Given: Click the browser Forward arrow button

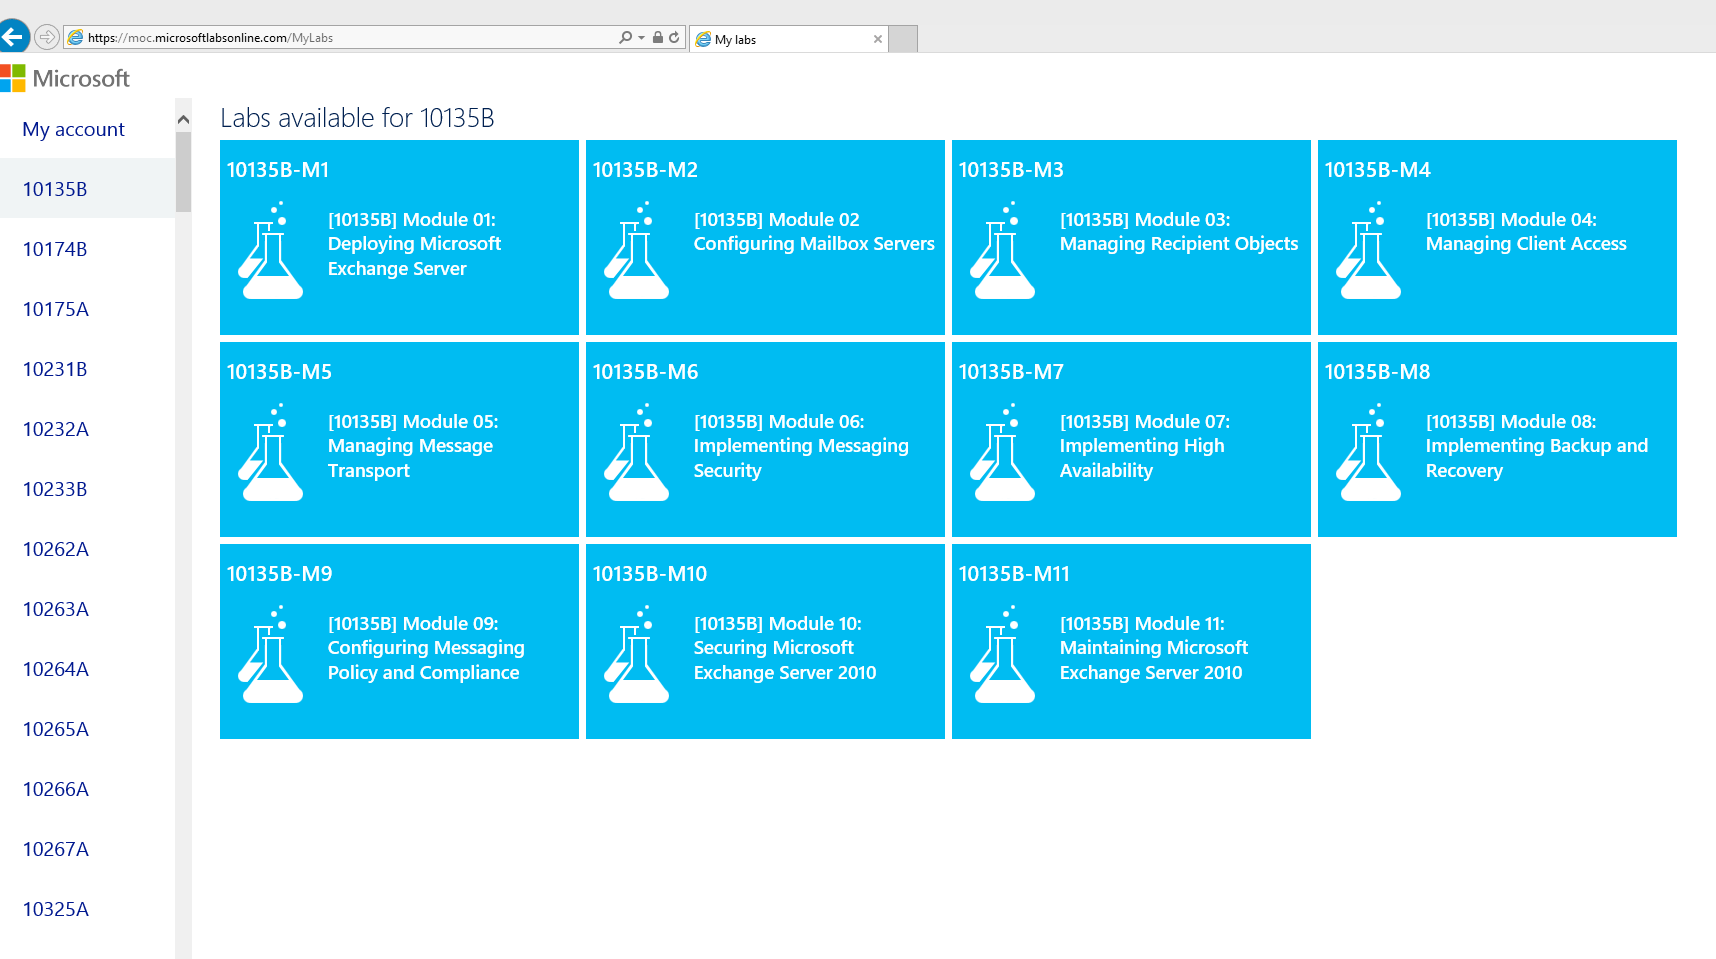Looking at the screenshot, I should (47, 38).
